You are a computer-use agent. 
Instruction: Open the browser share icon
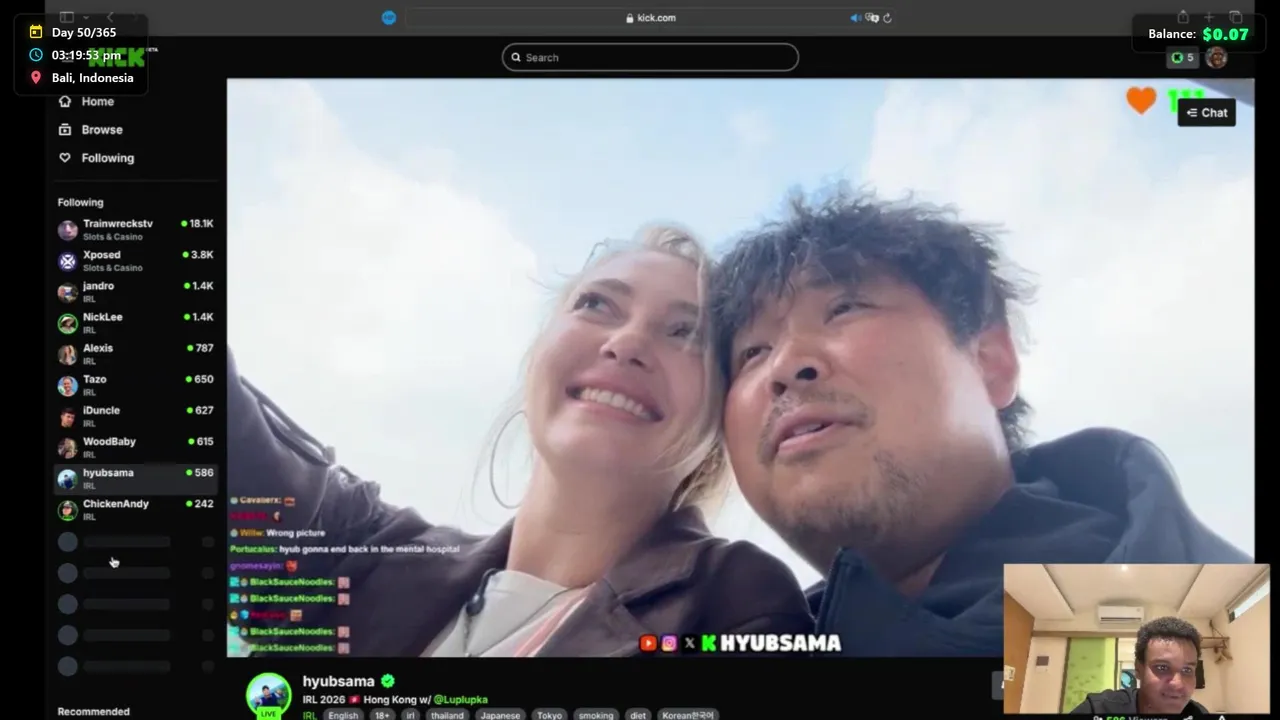pyautogui.click(x=1183, y=17)
